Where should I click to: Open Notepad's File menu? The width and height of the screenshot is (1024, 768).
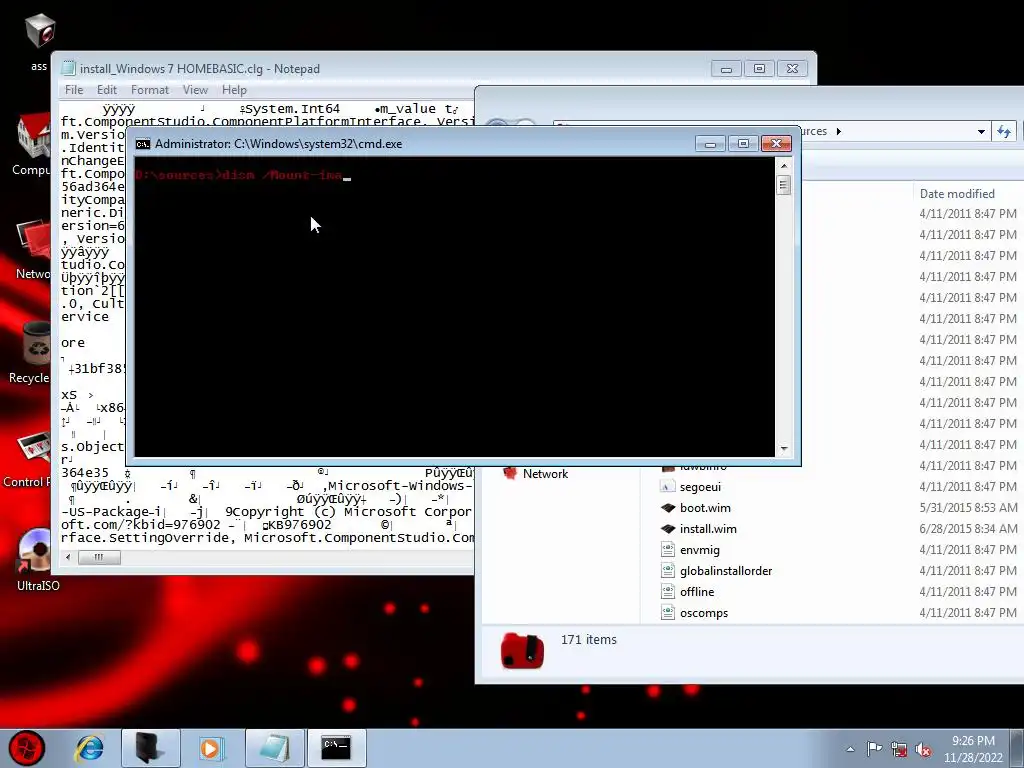[x=74, y=90]
